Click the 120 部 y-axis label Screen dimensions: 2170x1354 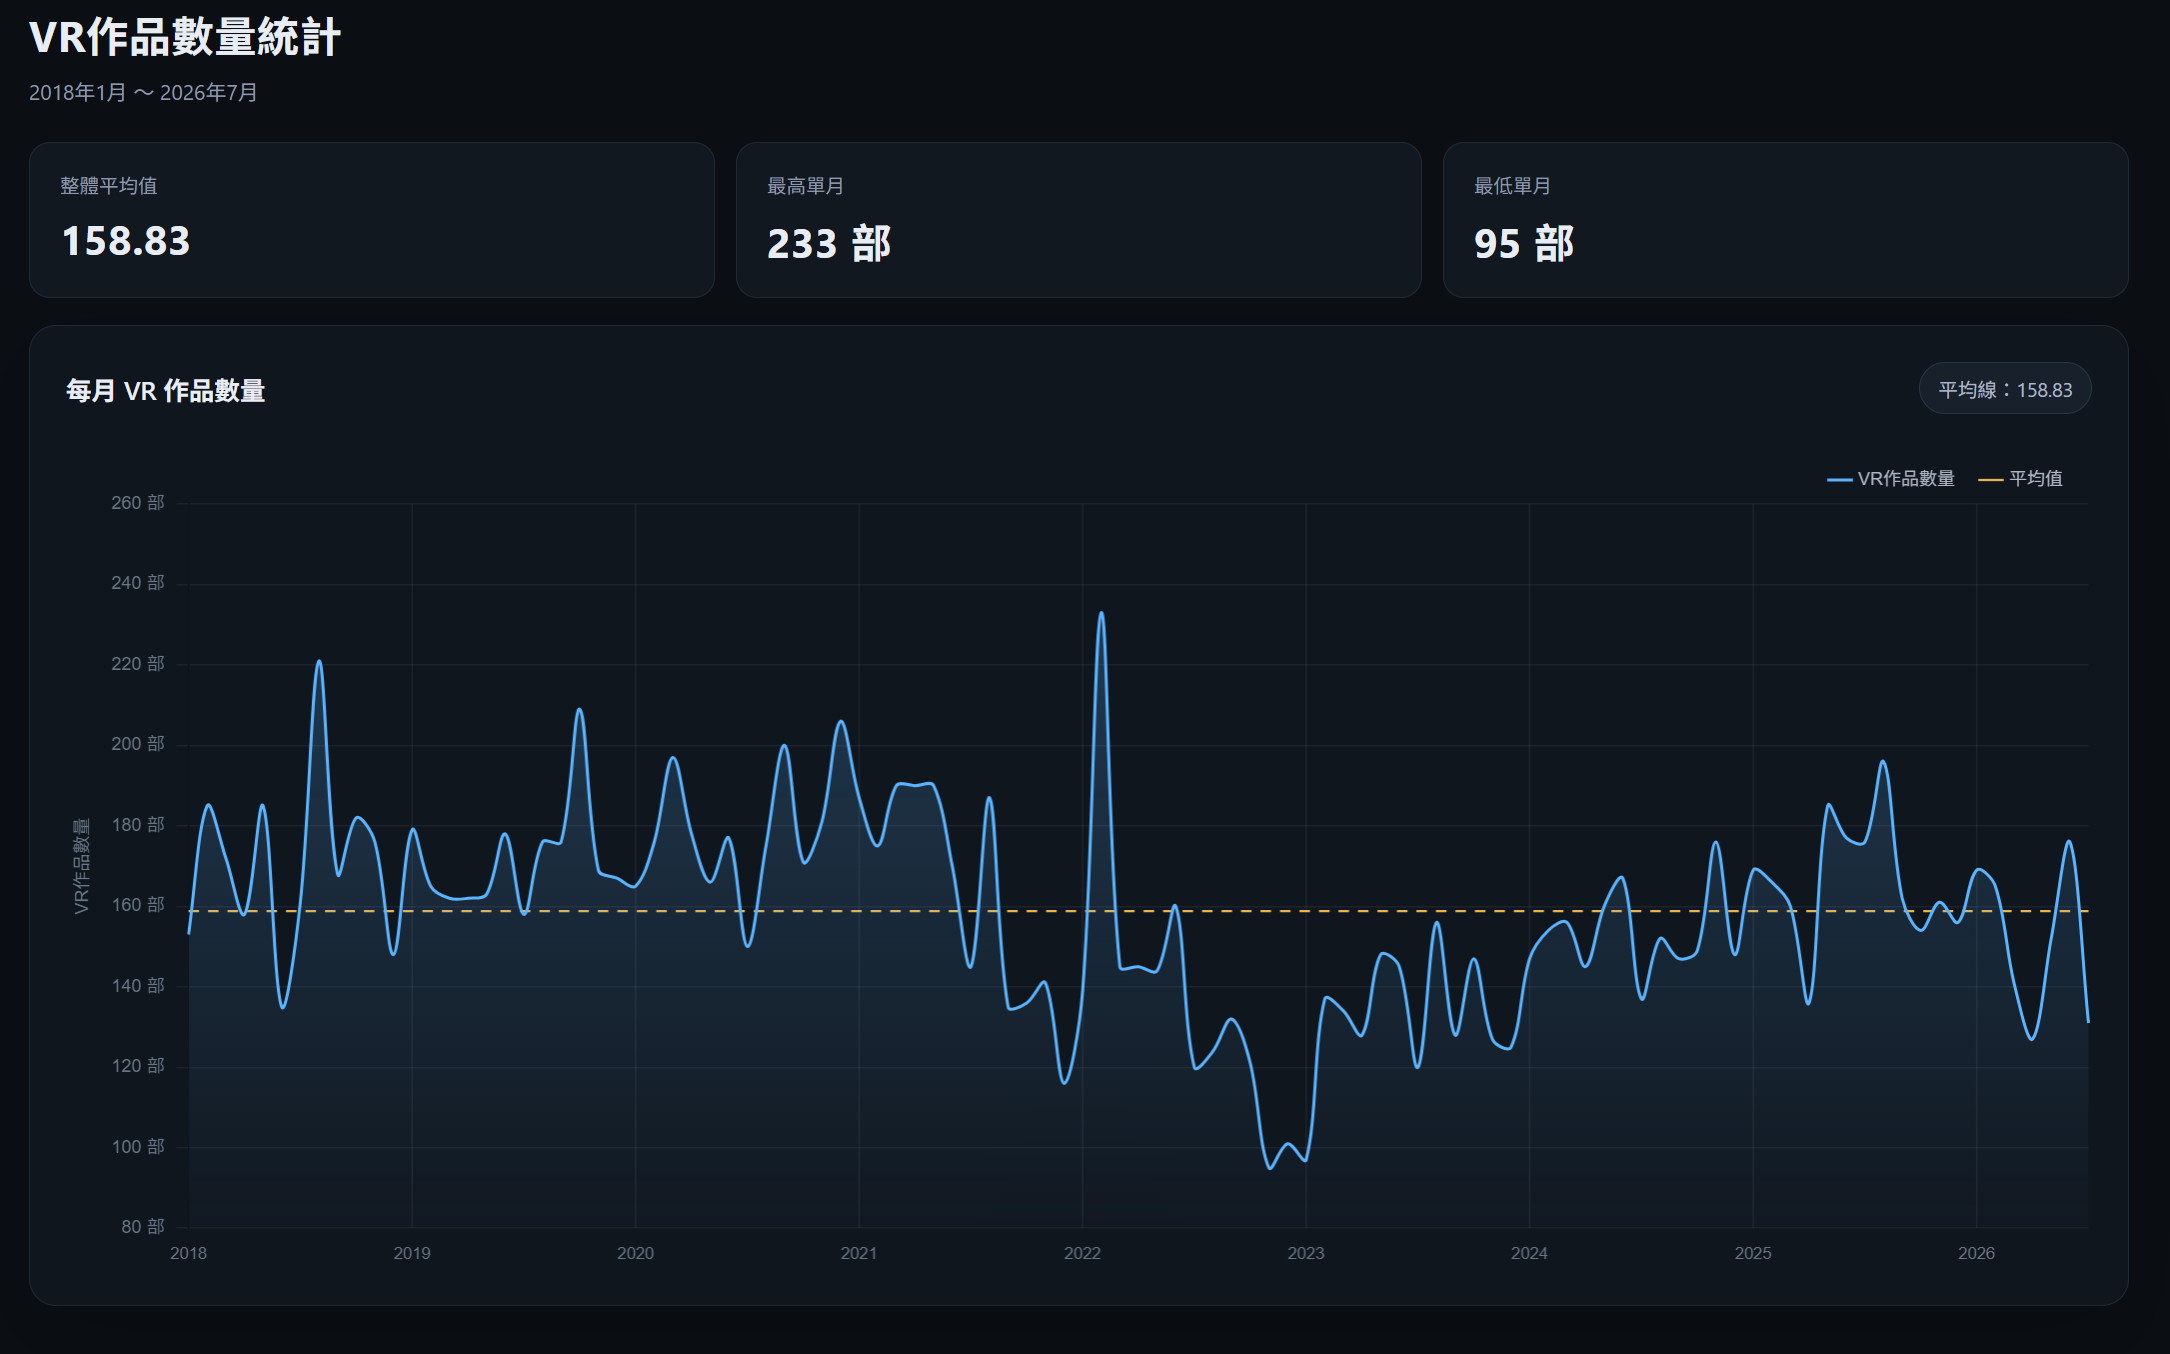[x=138, y=1066]
